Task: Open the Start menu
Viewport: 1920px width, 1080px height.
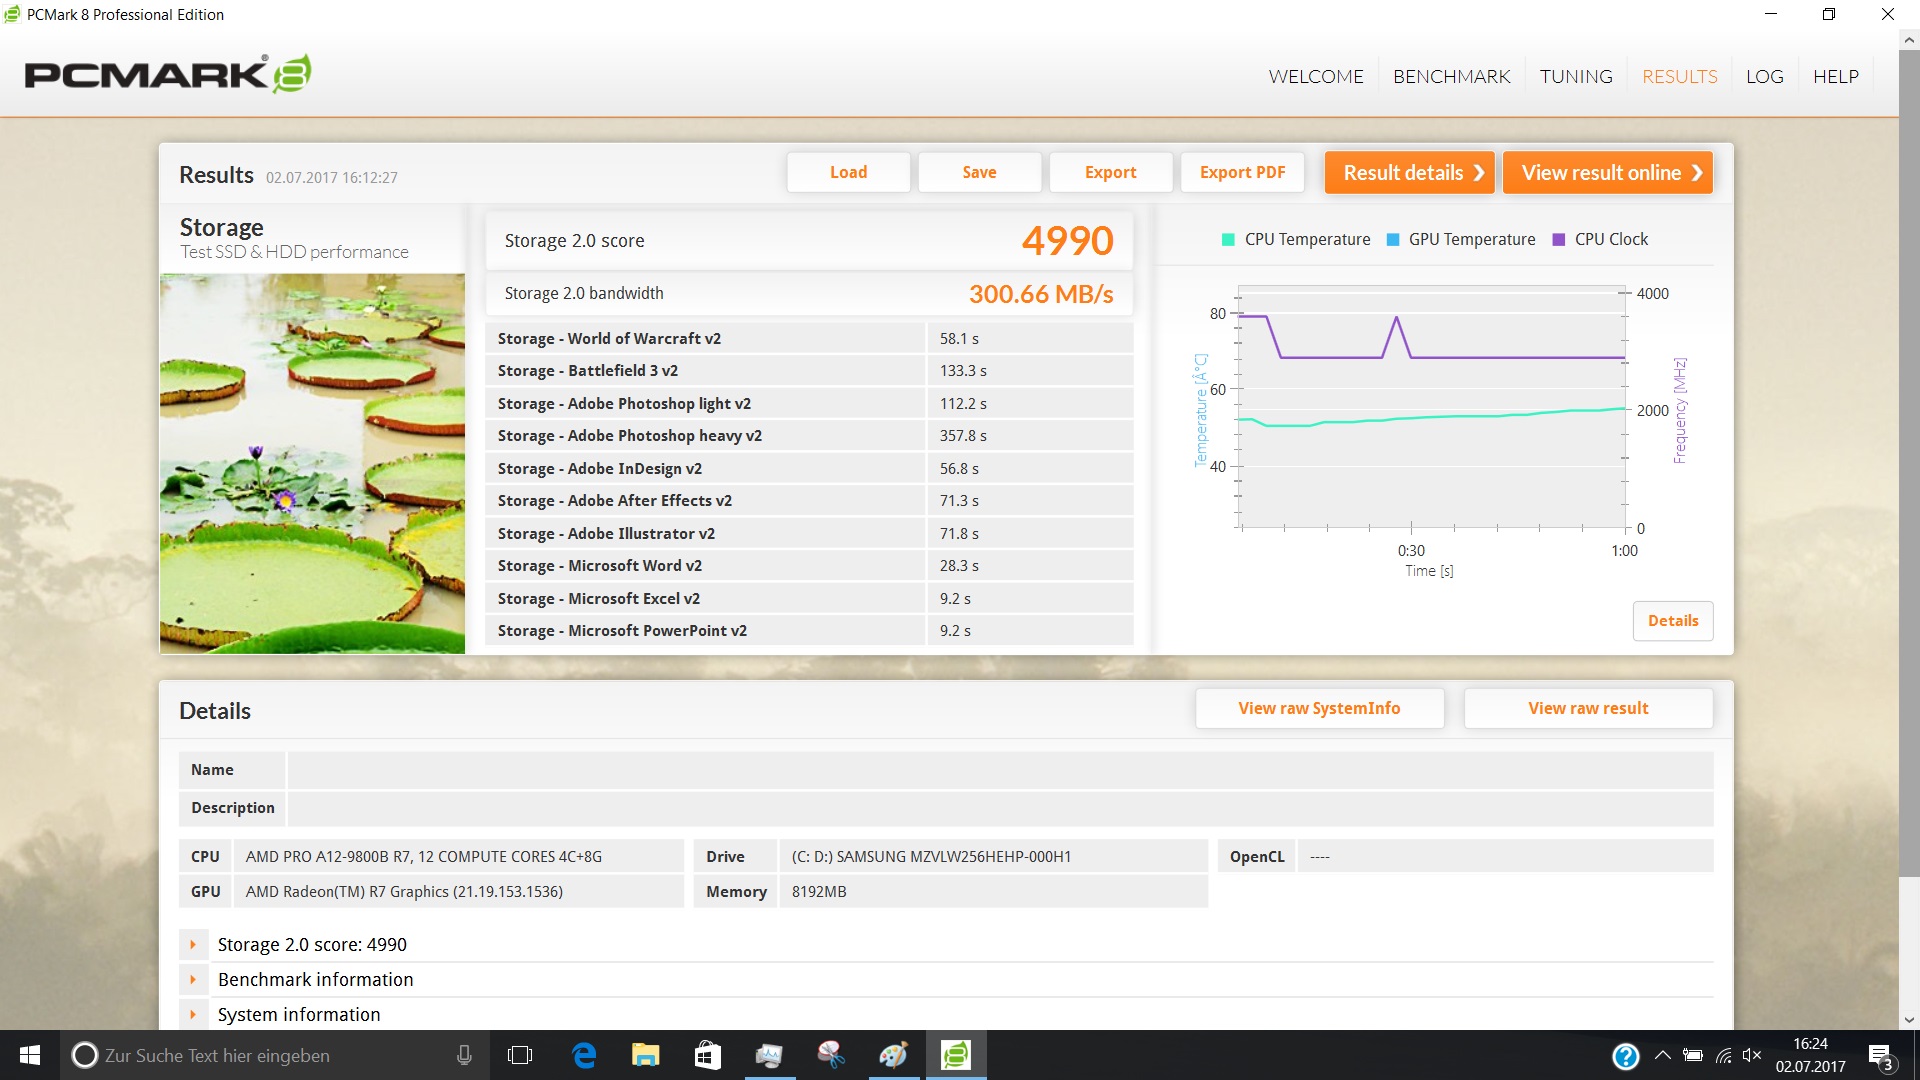Action: 30,1055
